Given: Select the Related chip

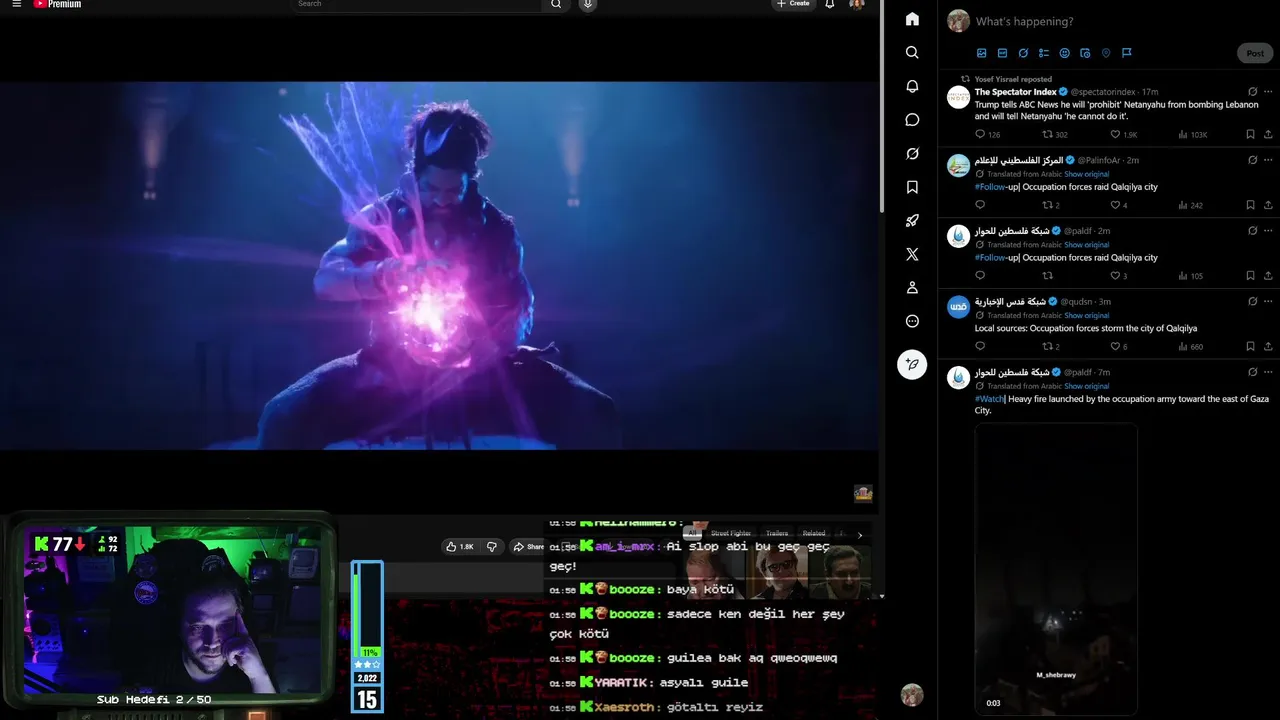Looking at the screenshot, I should pos(814,533).
